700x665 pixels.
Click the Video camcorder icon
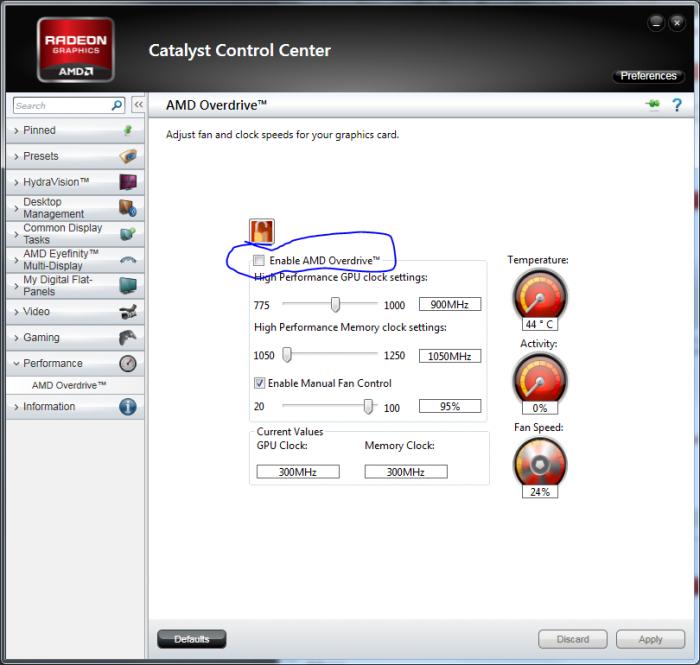pyautogui.click(x=128, y=312)
